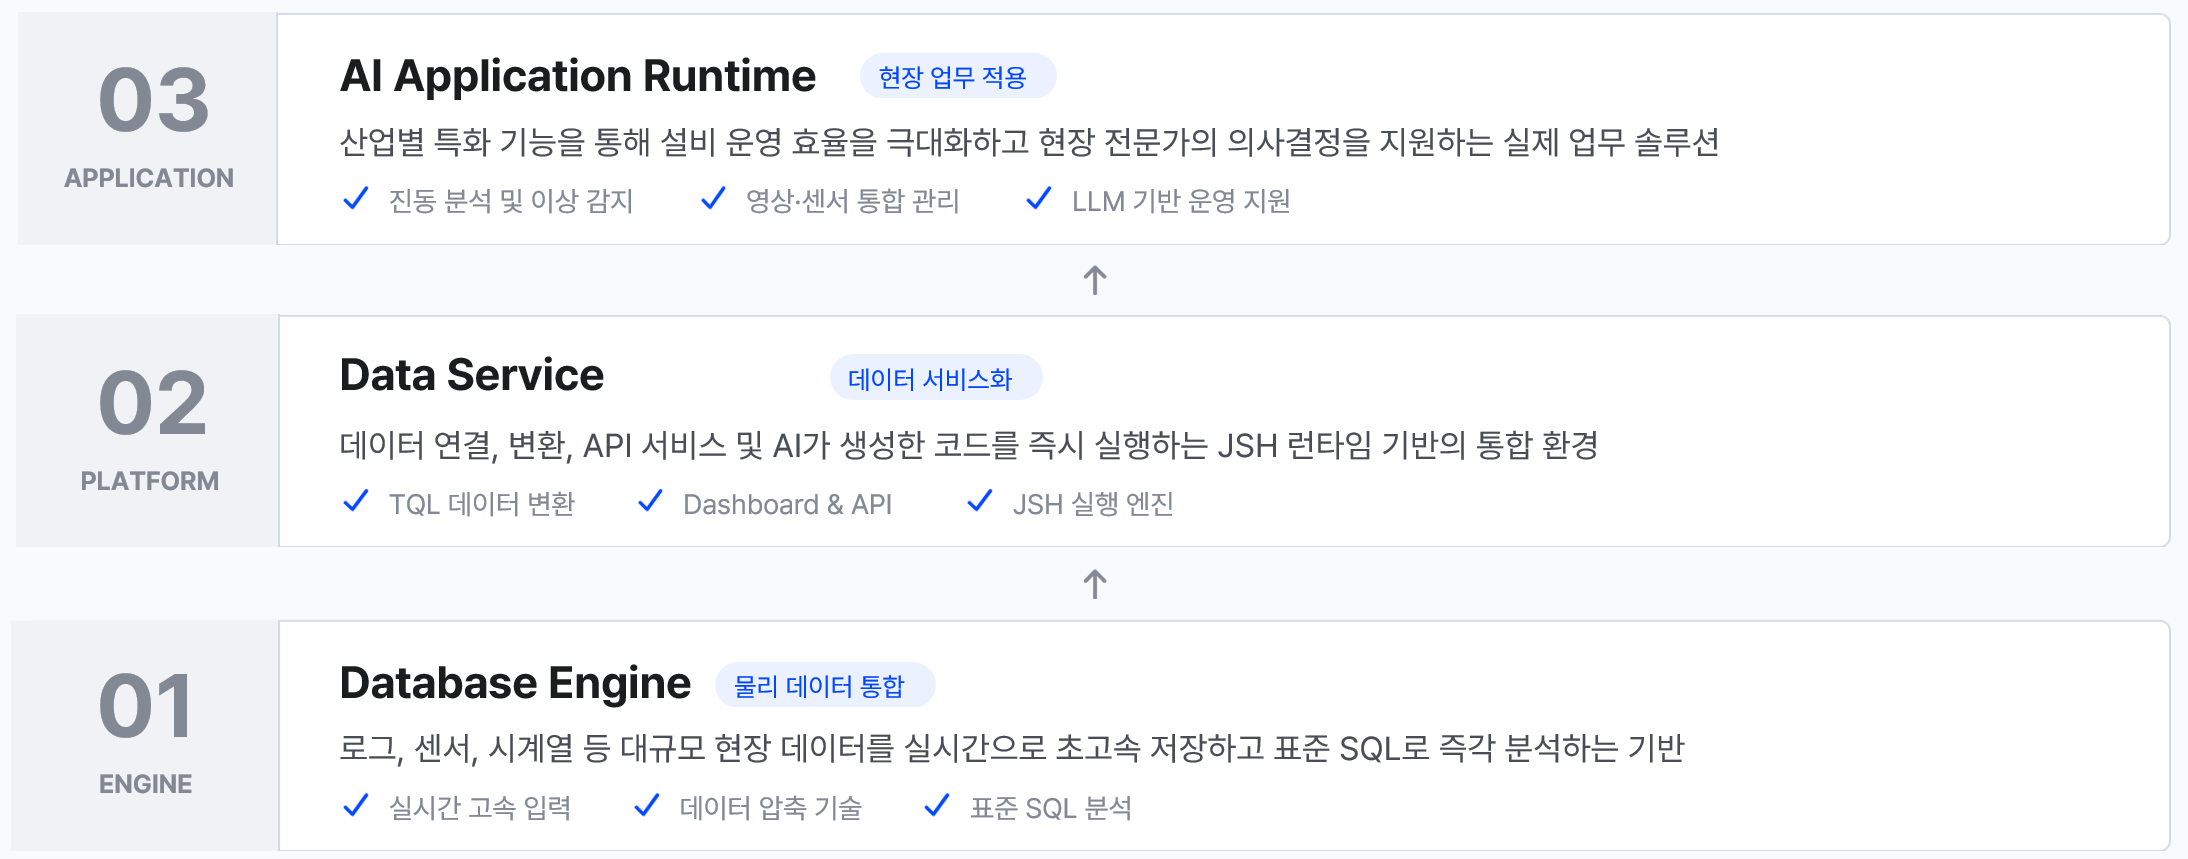Screen dimensions: 2188x859
Task: Select the 물리 데이터 통합 badge
Action: pyautogui.click(x=825, y=685)
